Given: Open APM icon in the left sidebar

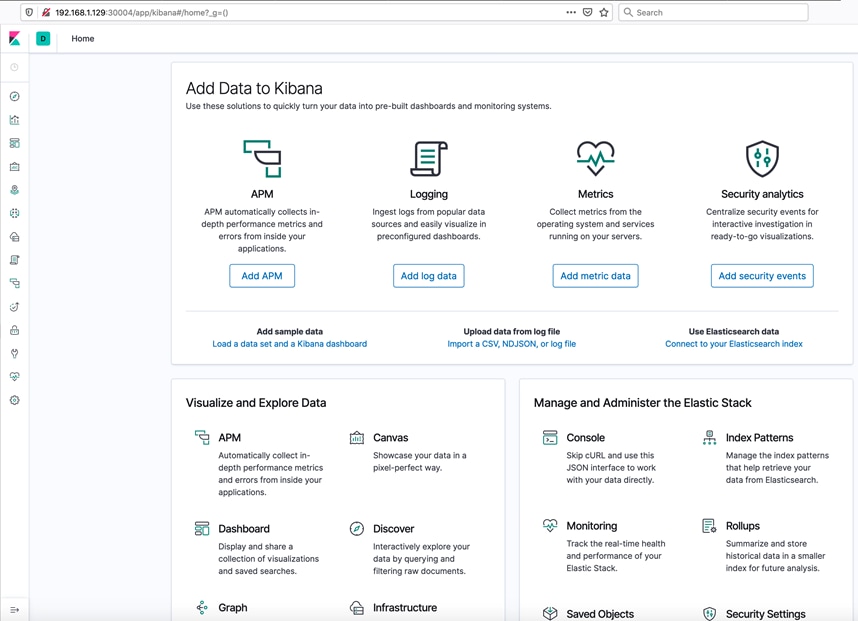Looking at the screenshot, I should (x=15, y=283).
